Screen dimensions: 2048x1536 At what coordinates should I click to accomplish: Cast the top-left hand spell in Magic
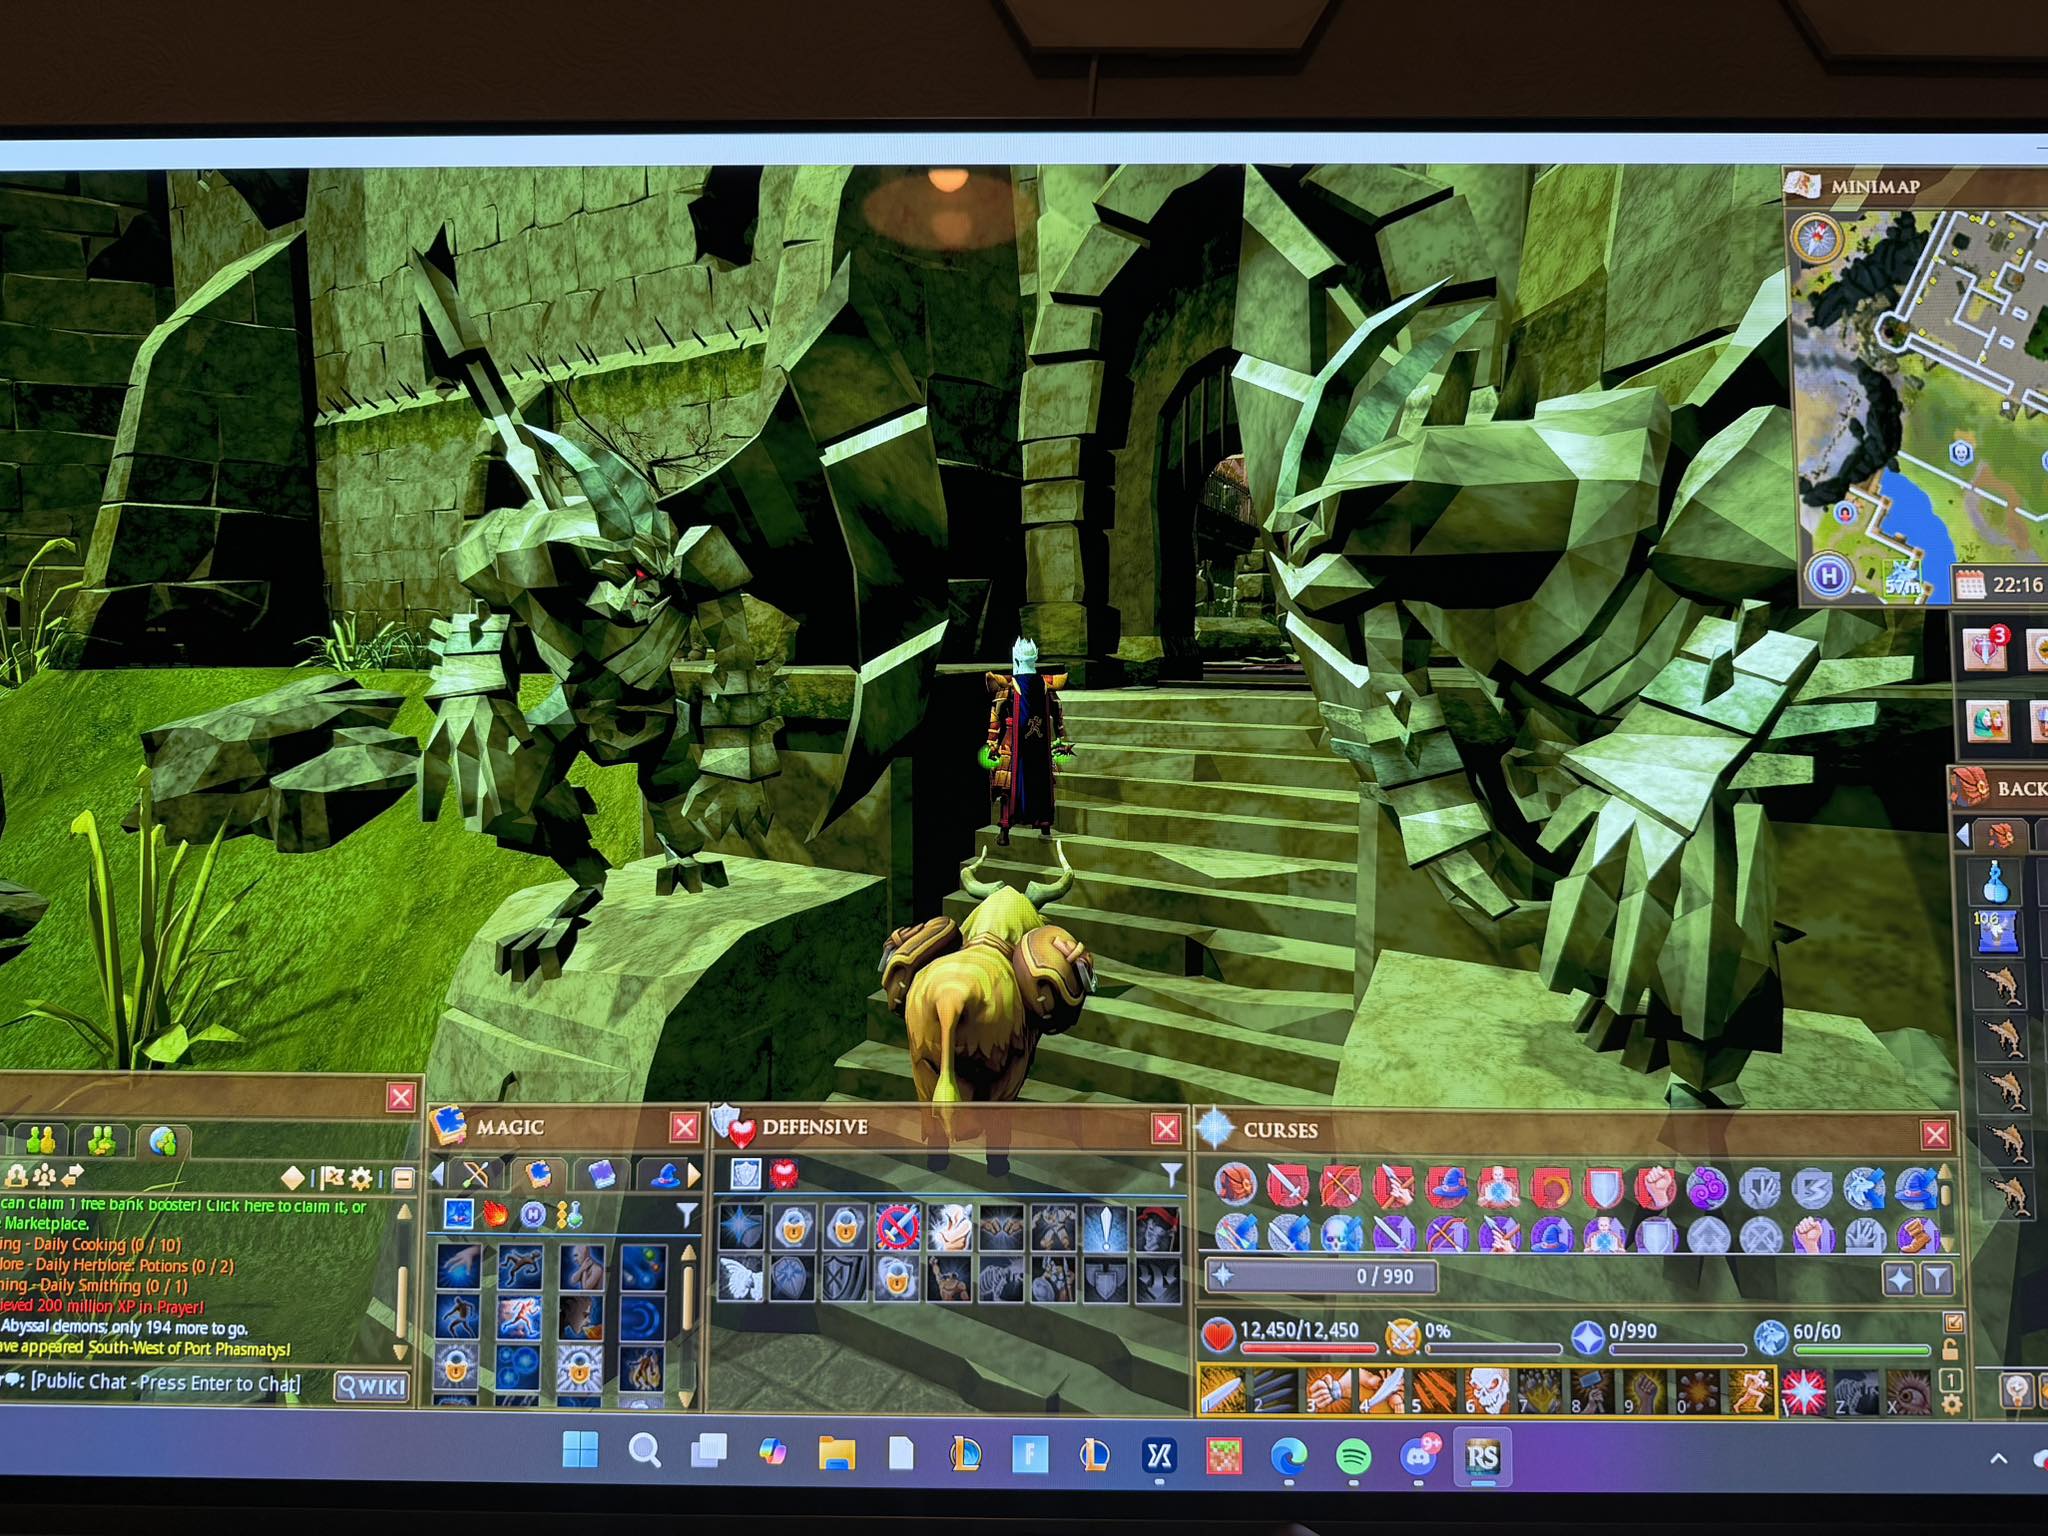click(x=457, y=1267)
